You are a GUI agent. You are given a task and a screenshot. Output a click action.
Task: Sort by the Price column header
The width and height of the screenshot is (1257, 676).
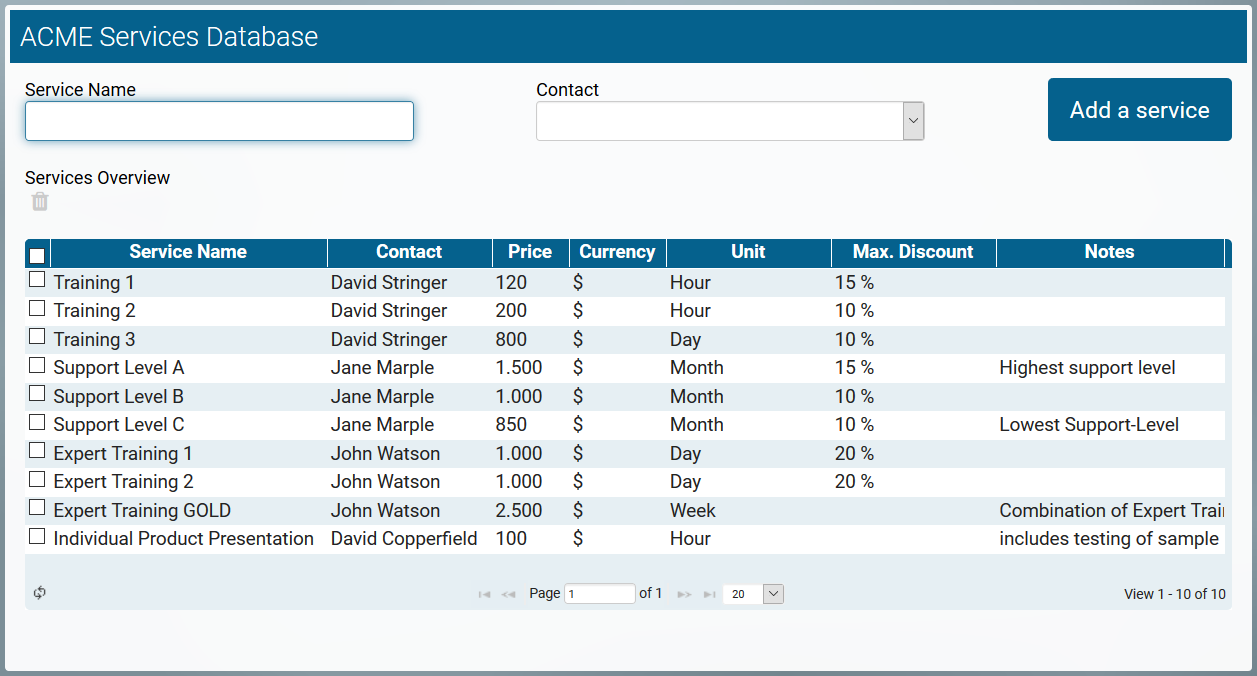click(x=529, y=252)
